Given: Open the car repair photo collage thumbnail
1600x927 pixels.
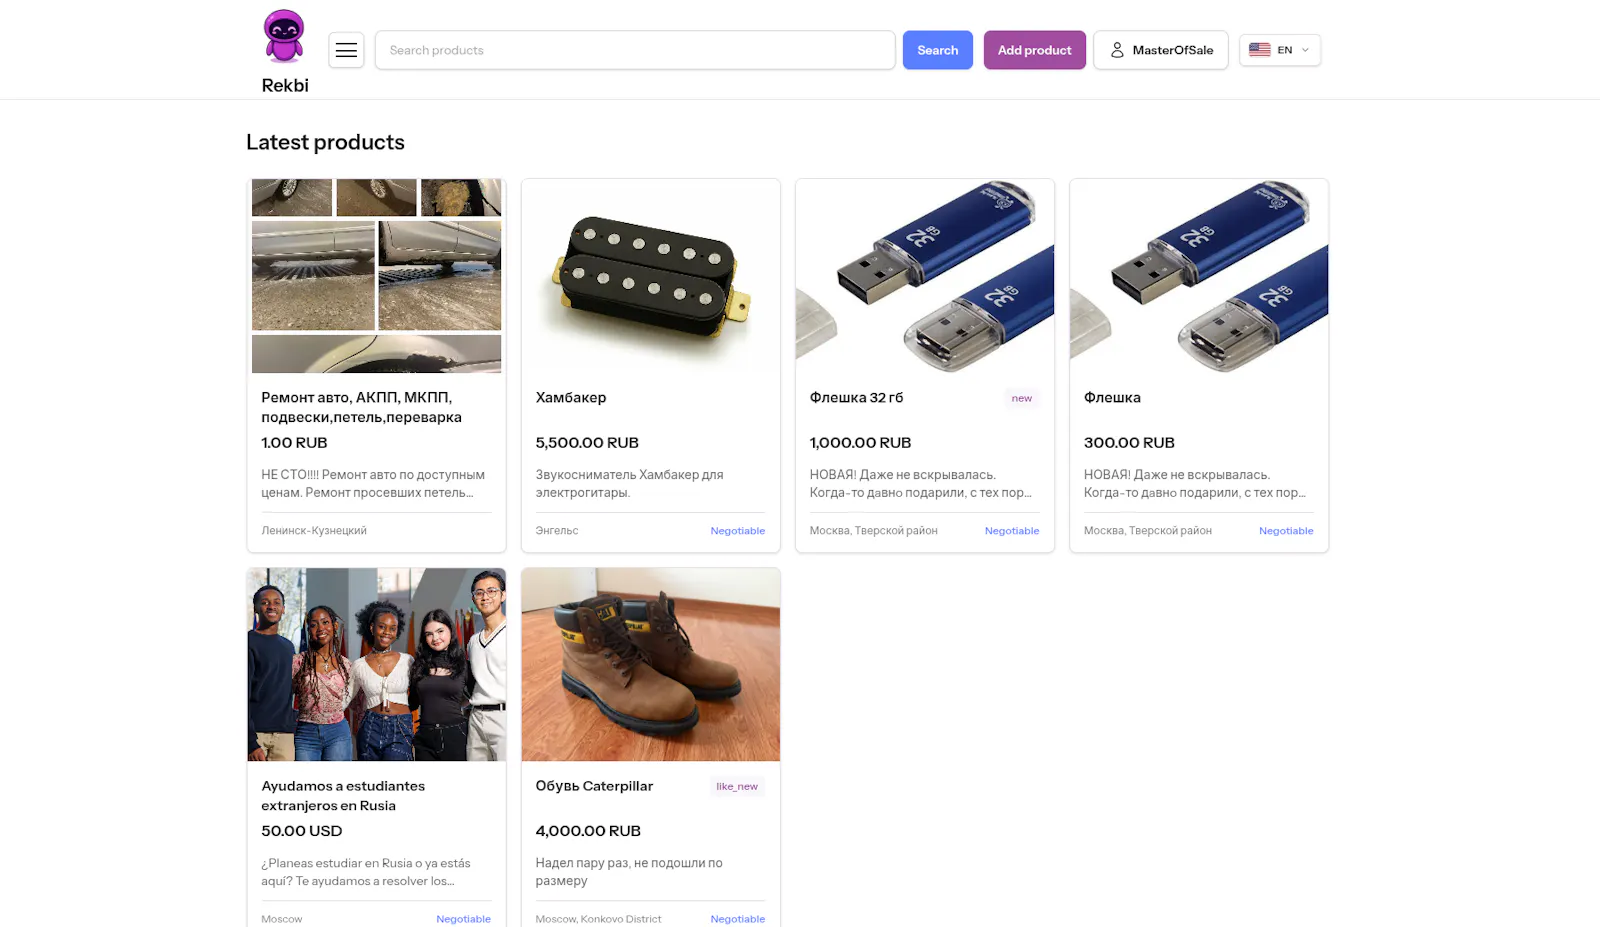Looking at the screenshot, I should [377, 276].
